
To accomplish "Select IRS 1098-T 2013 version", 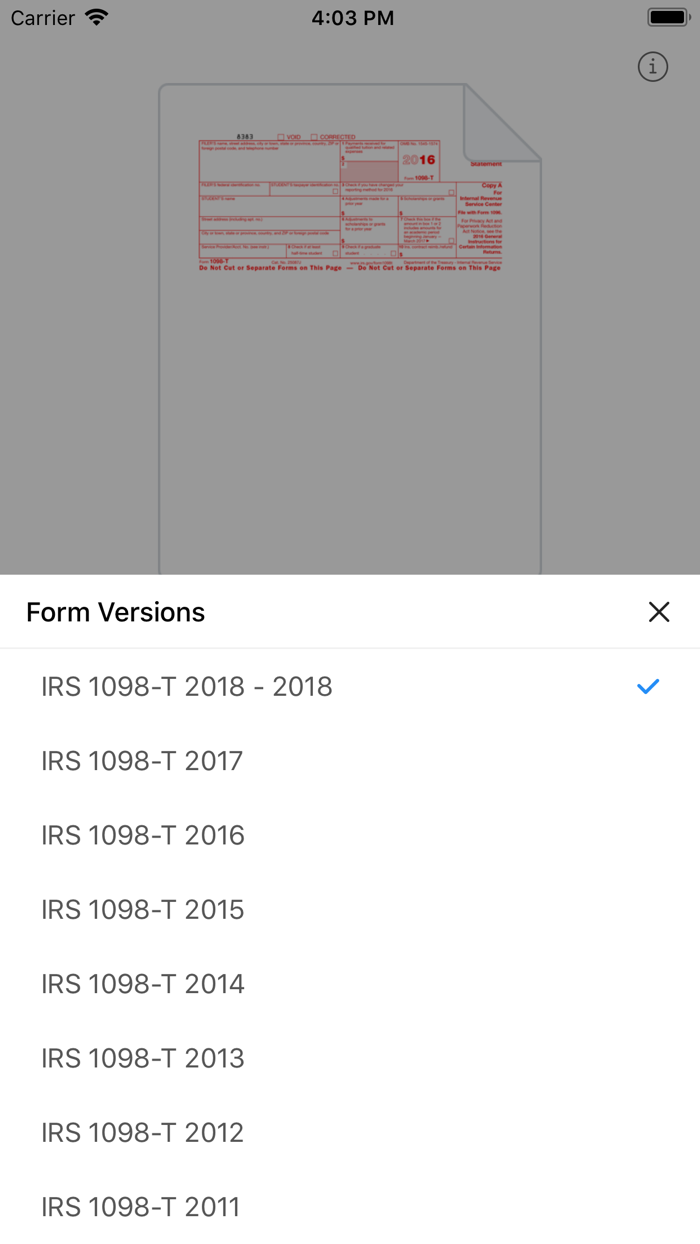I will click(x=142, y=1058).
